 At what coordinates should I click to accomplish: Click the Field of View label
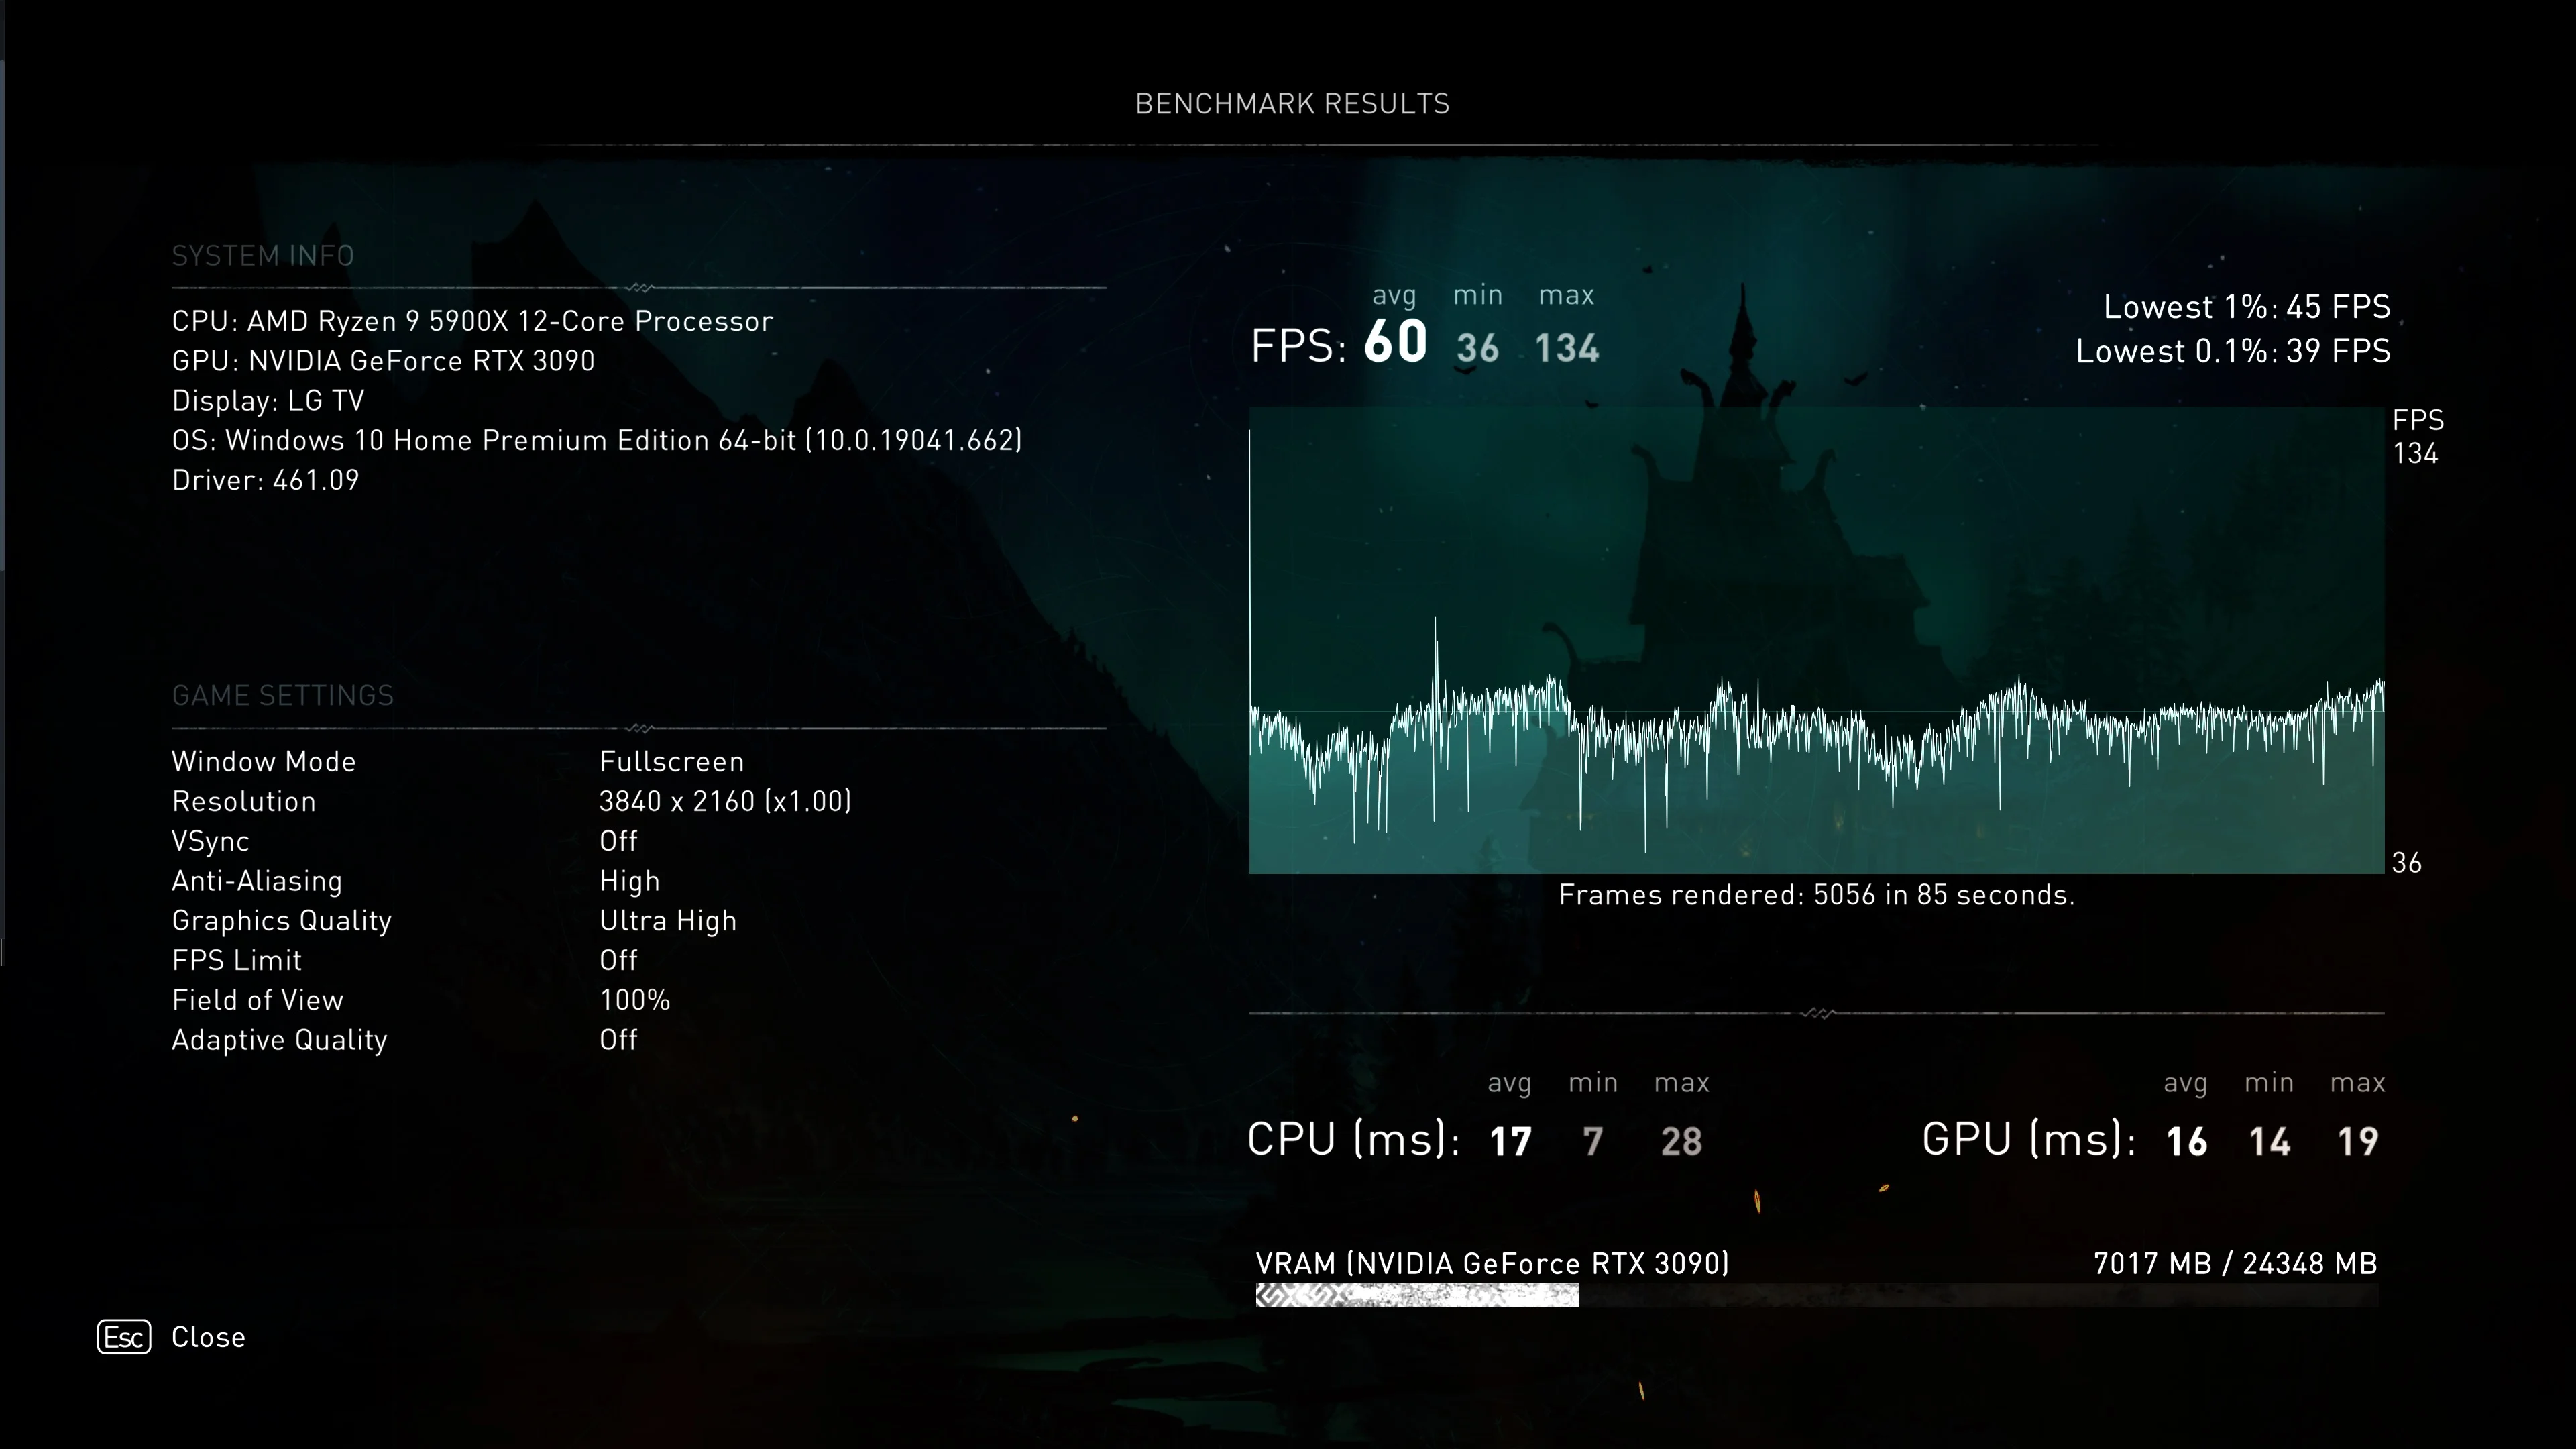258,1001
